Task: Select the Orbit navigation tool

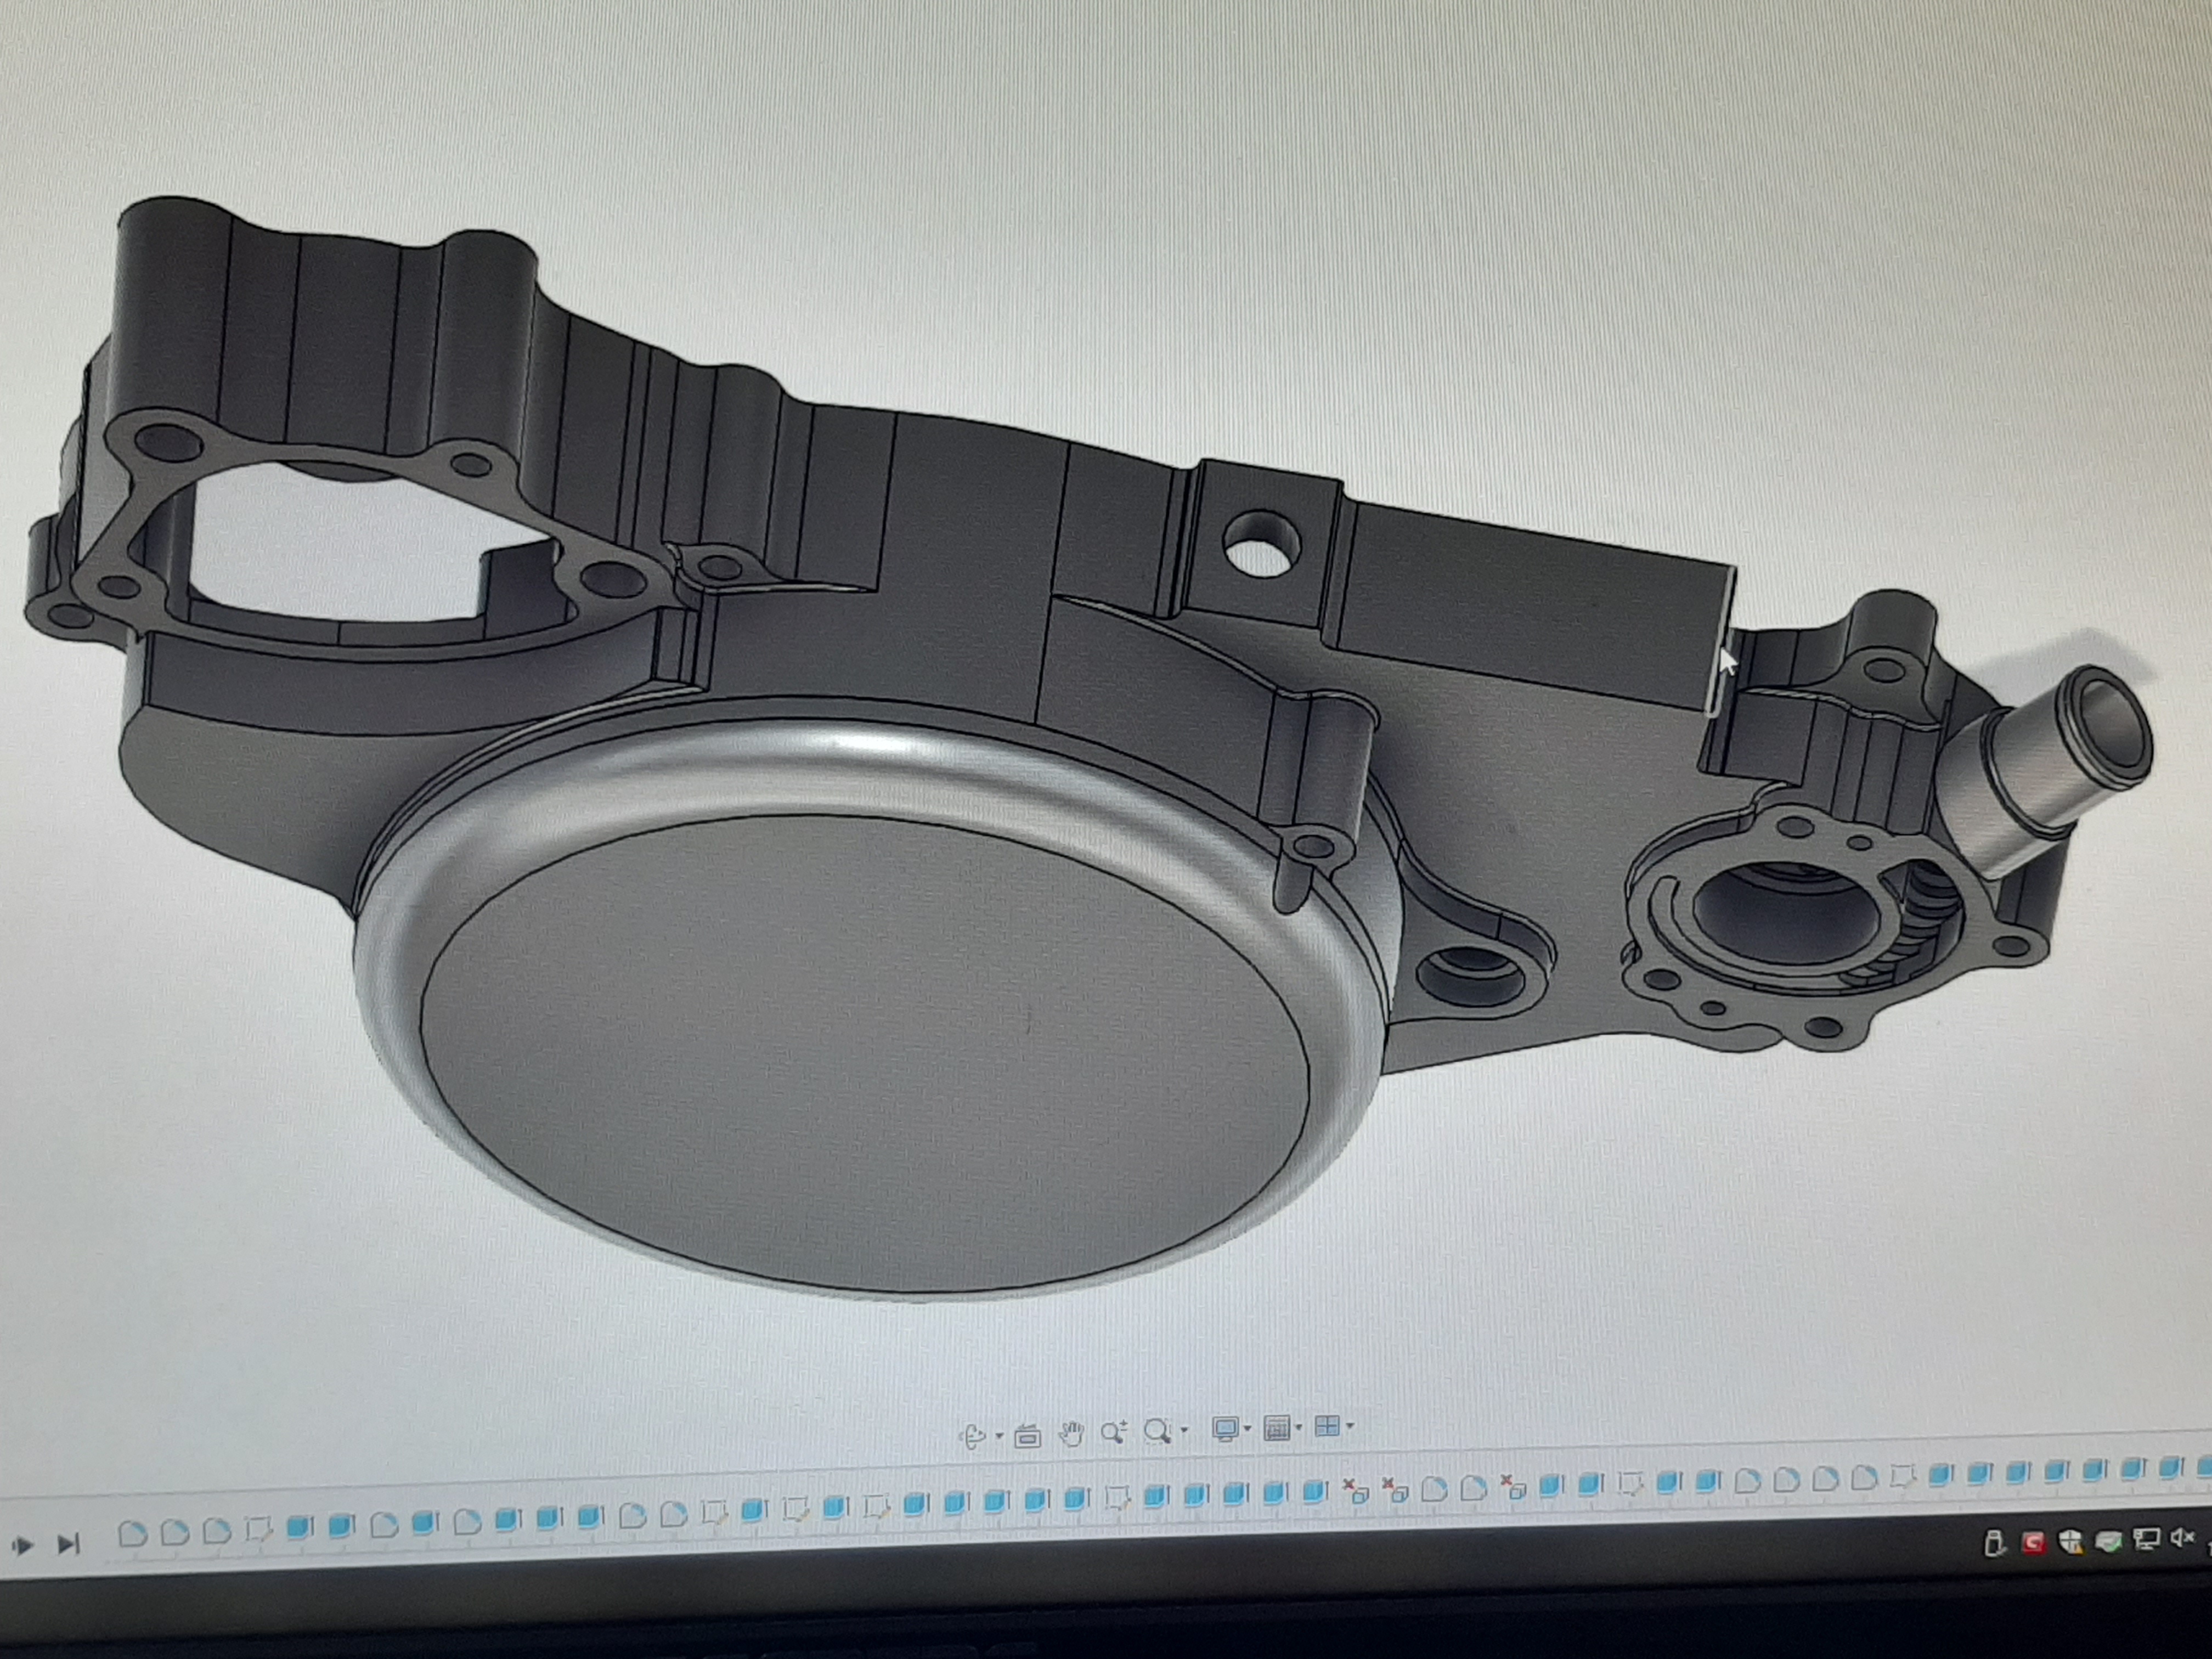Action: pos(972,1437)
